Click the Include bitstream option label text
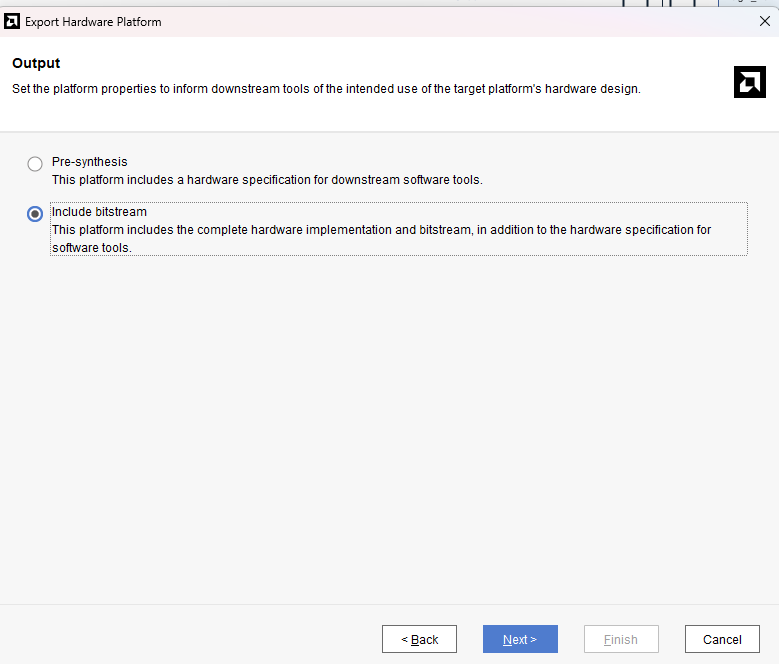The width and height of the screenshot is (779, 664). 99,212
